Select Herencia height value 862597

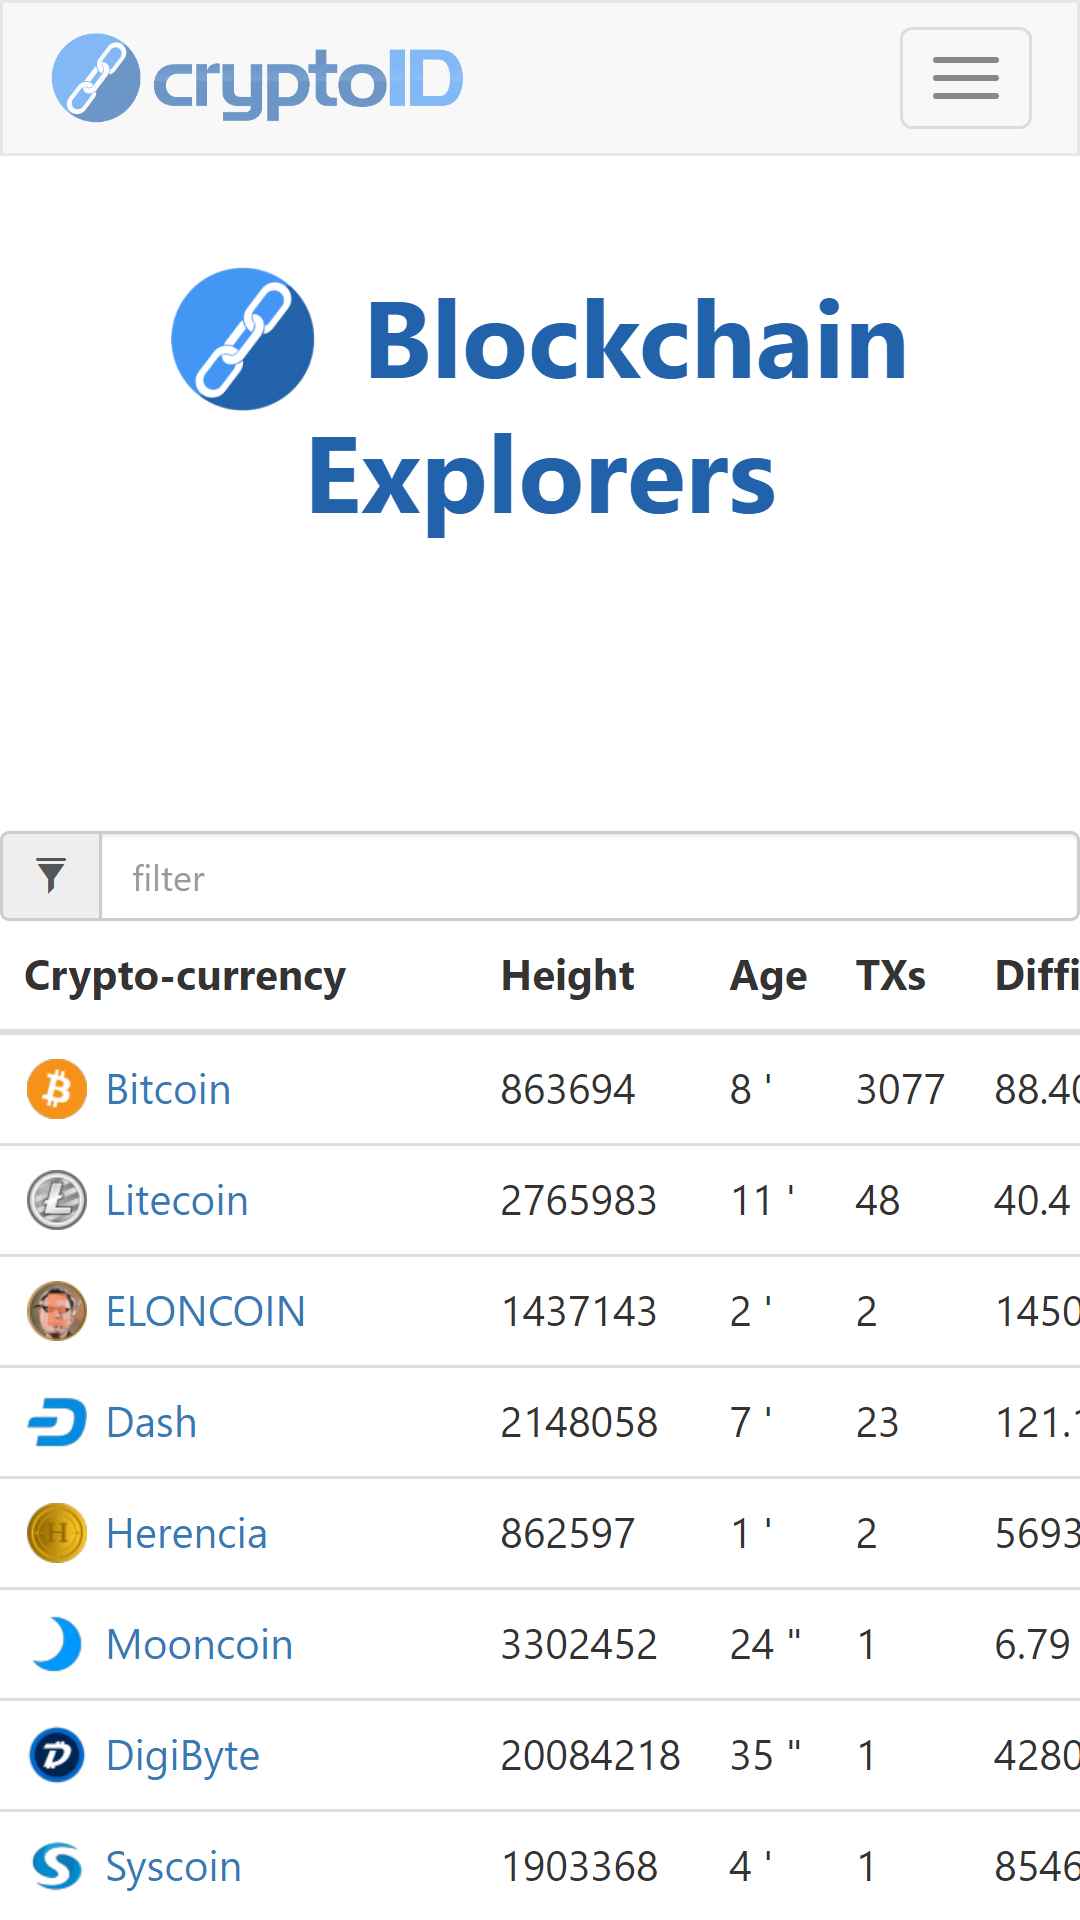click(x=568, y=1533)
